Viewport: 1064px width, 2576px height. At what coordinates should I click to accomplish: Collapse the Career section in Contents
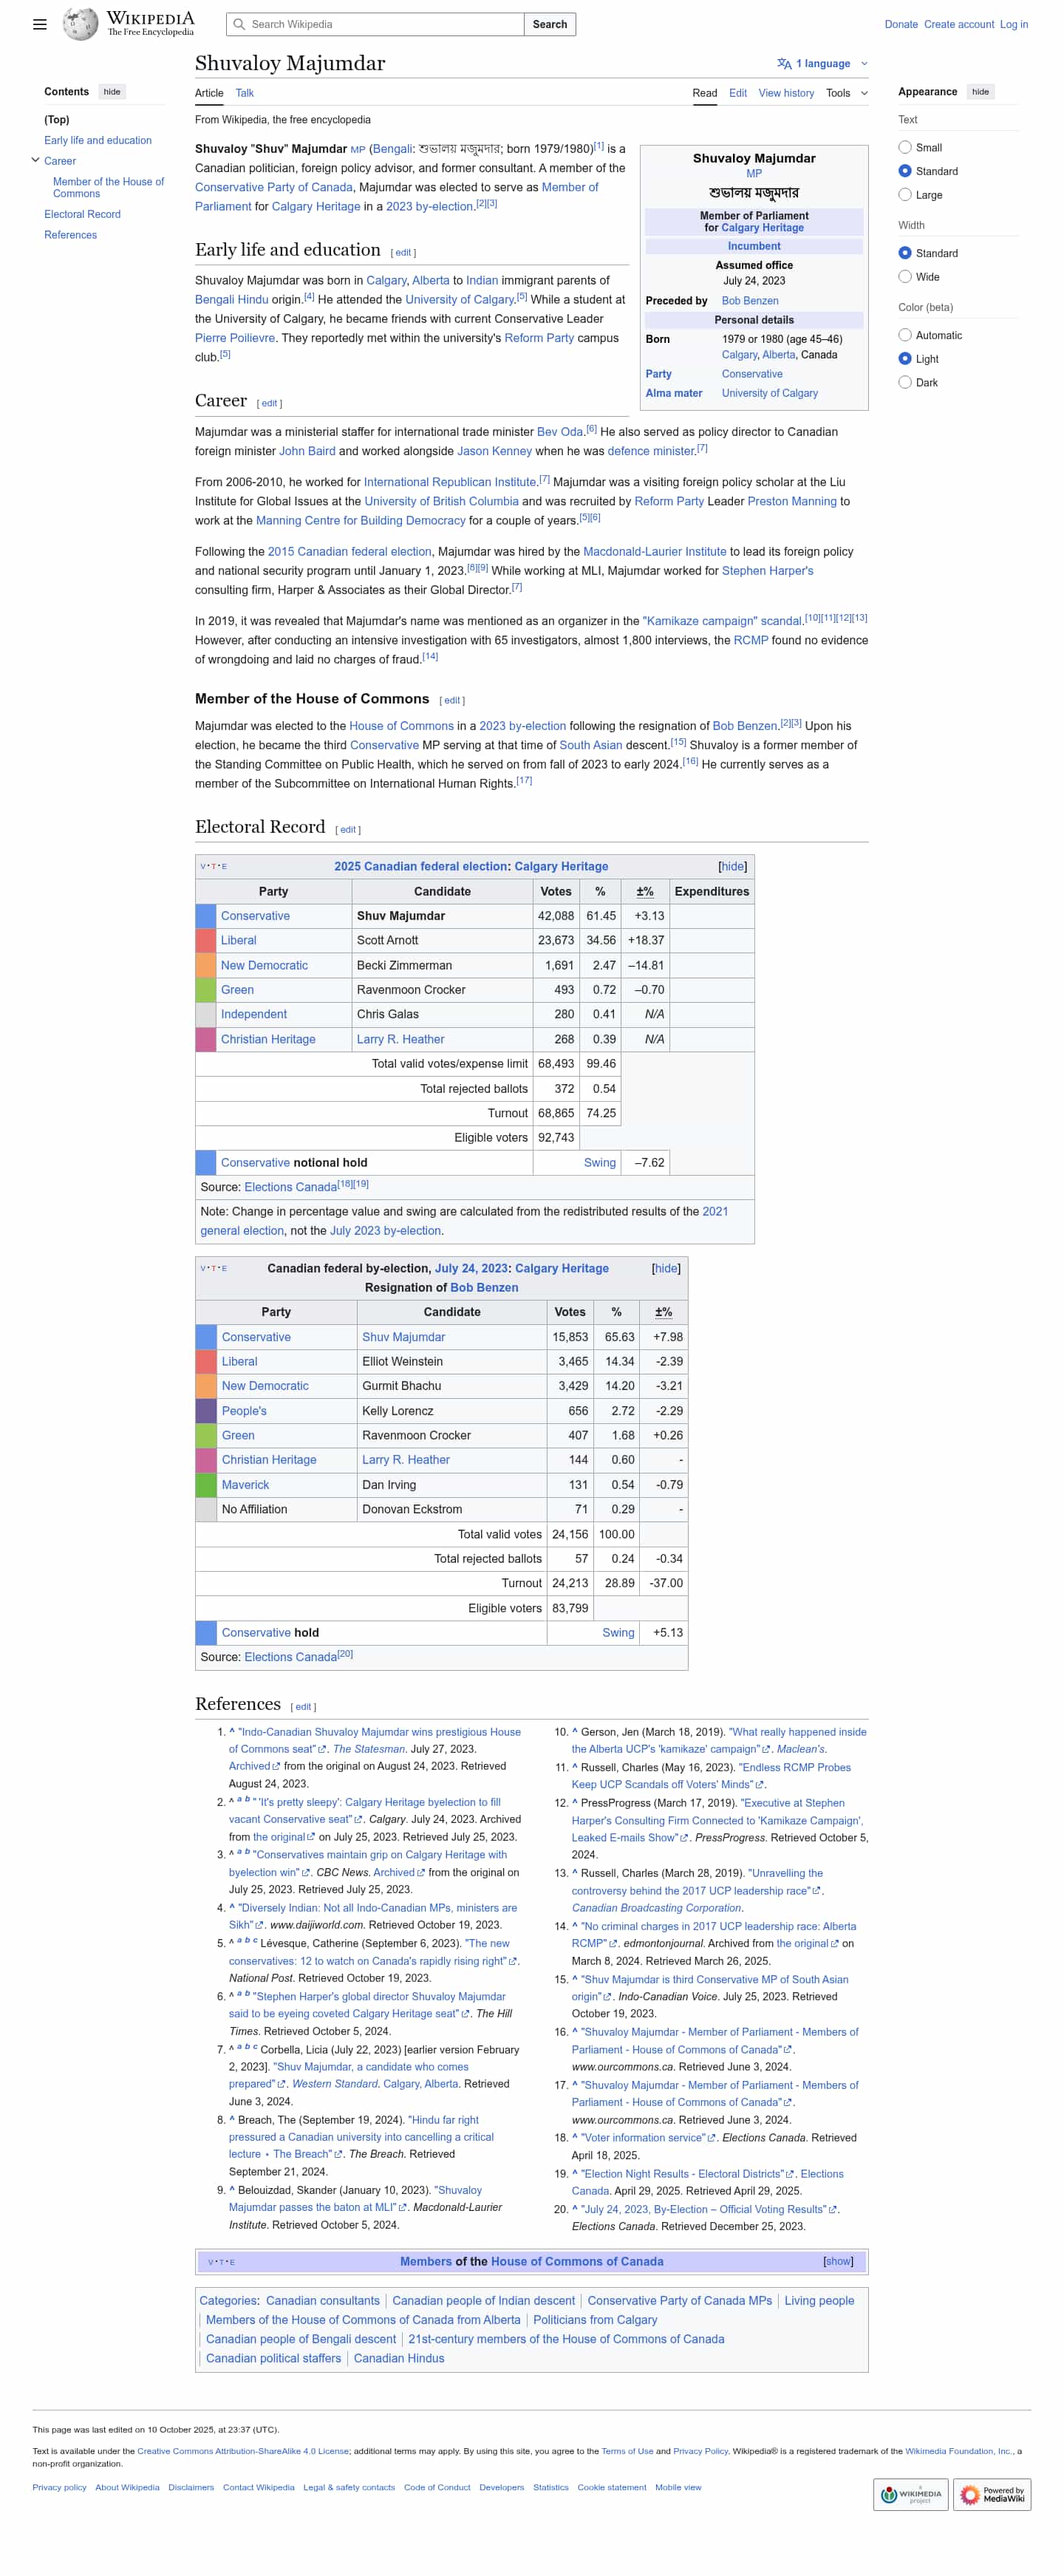pyautogui.click(x=36, y=160)
